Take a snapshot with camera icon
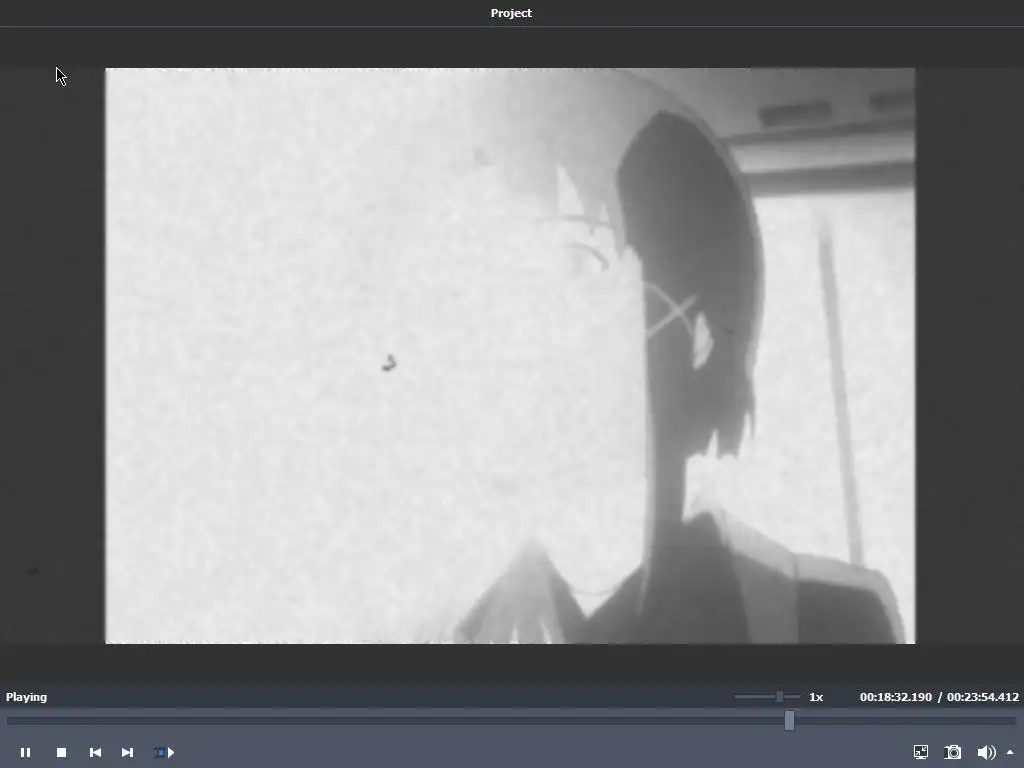Image resolution: width=1024 pixels, height=768 pixels. (x=953, y=752)
